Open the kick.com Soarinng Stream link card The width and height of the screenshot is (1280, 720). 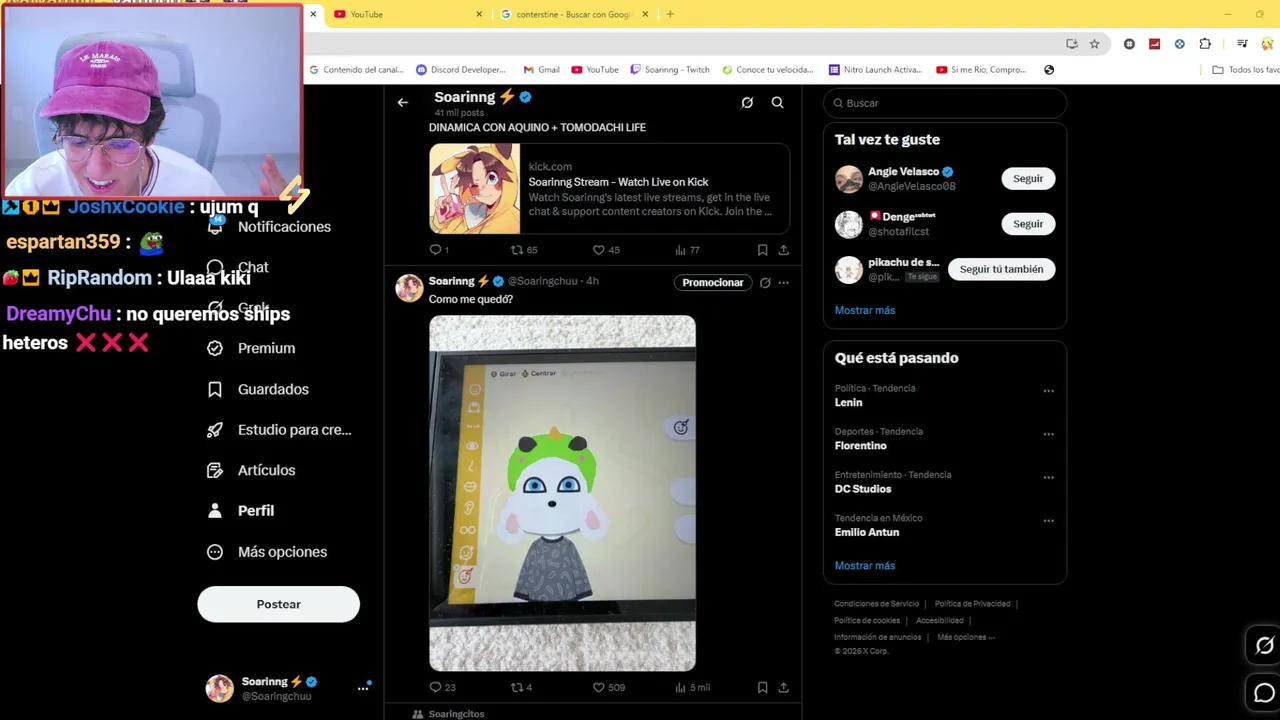(x=609, y=189)
